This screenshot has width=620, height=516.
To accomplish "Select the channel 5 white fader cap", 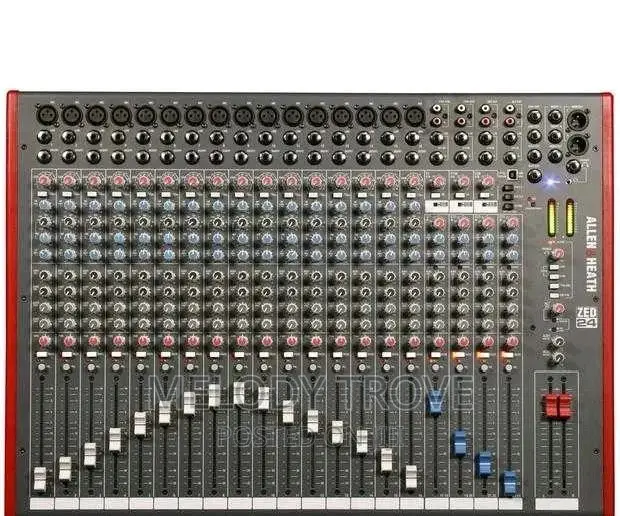I will pyautogui.click(x=140, y=423).
